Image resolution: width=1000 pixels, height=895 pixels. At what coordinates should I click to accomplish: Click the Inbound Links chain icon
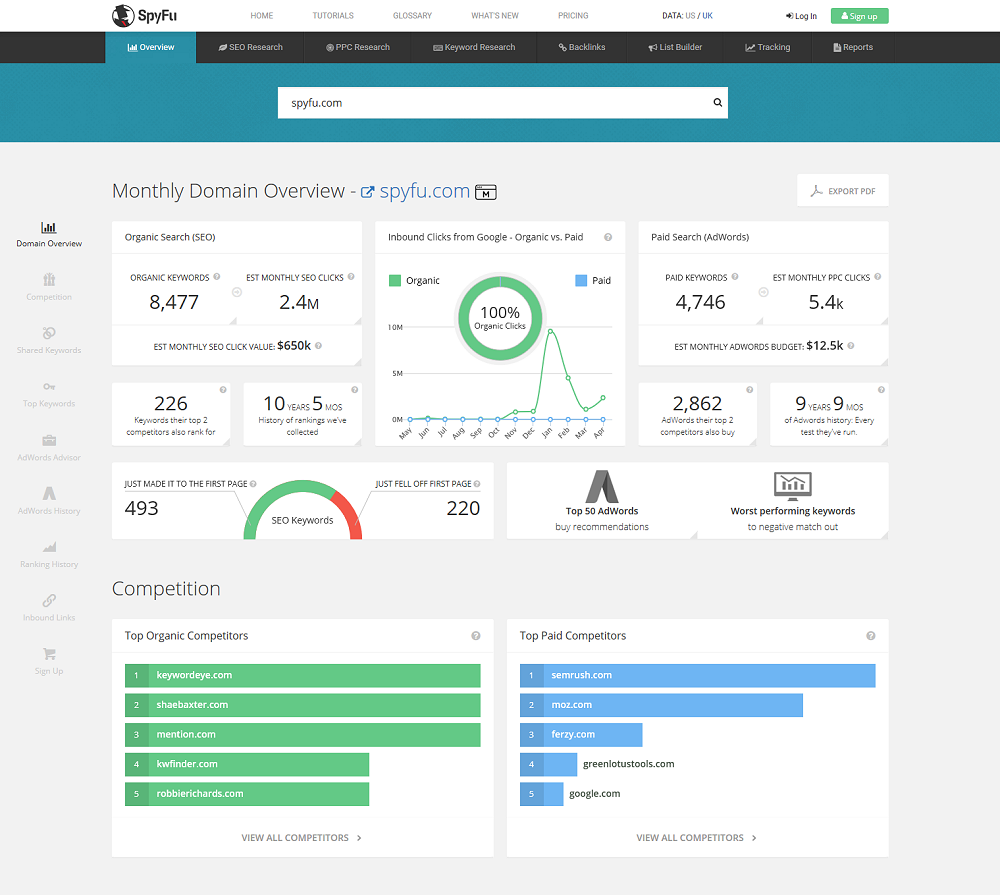click(49, 600)
